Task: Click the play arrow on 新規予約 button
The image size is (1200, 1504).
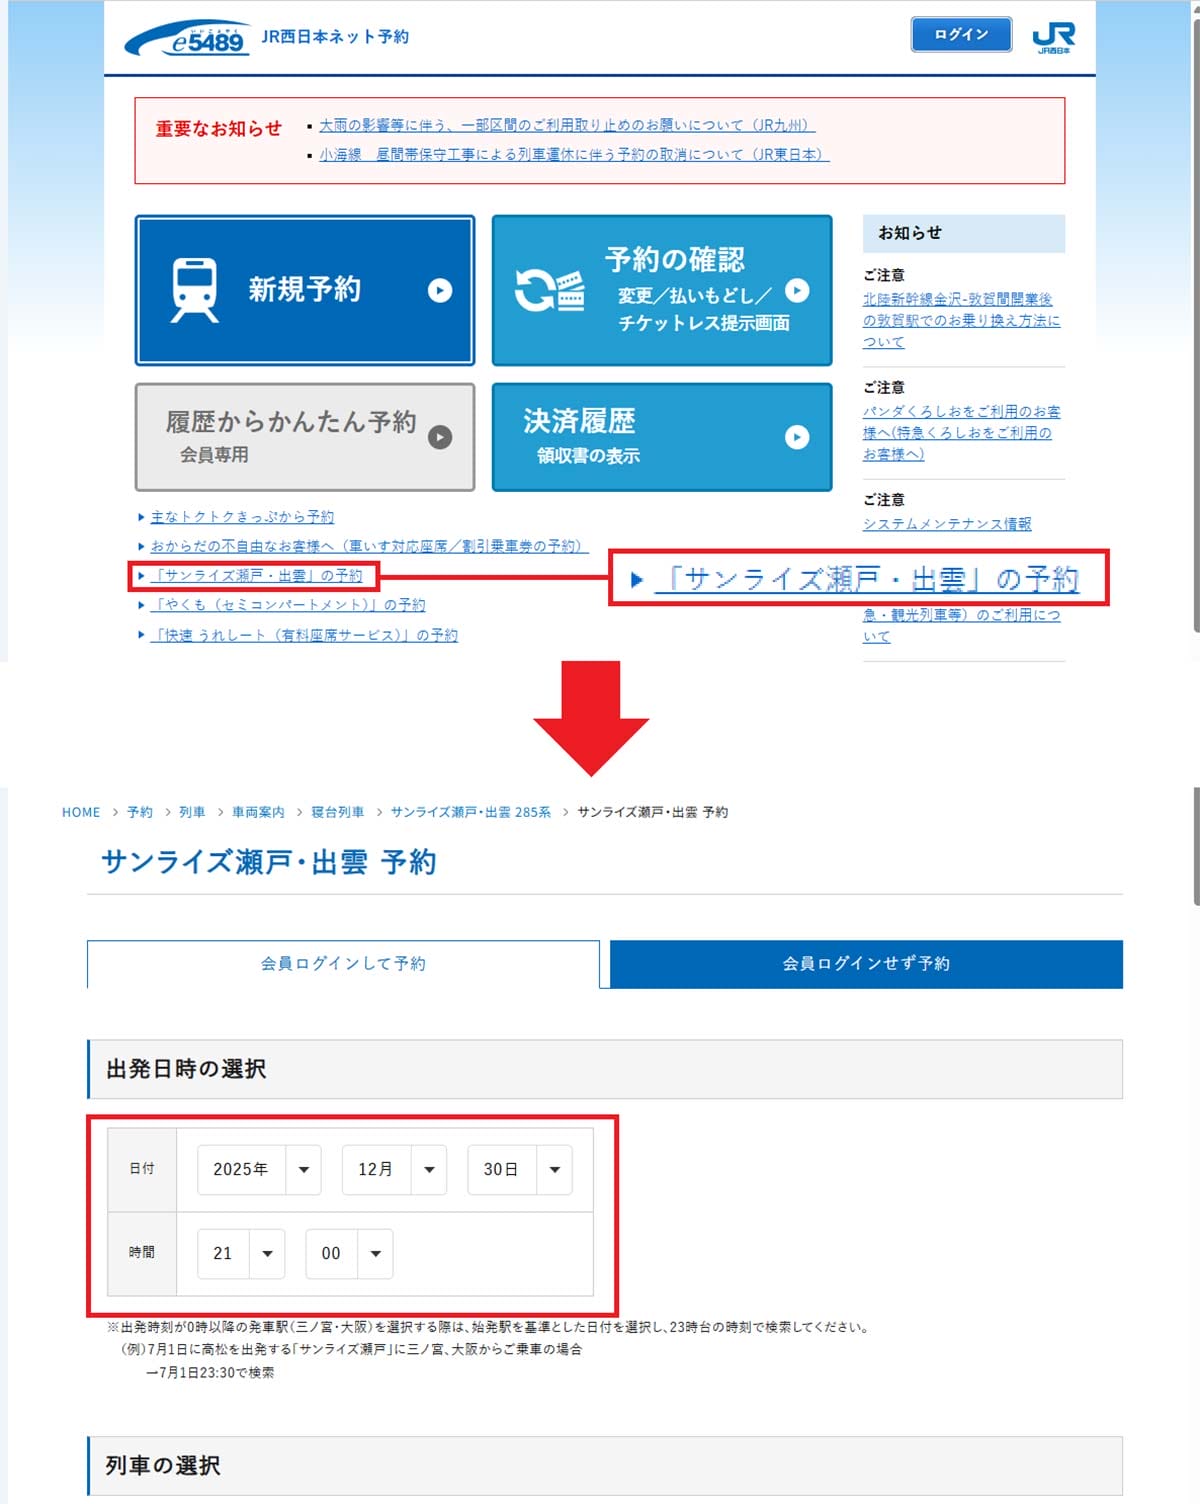Action: [440, 290]
